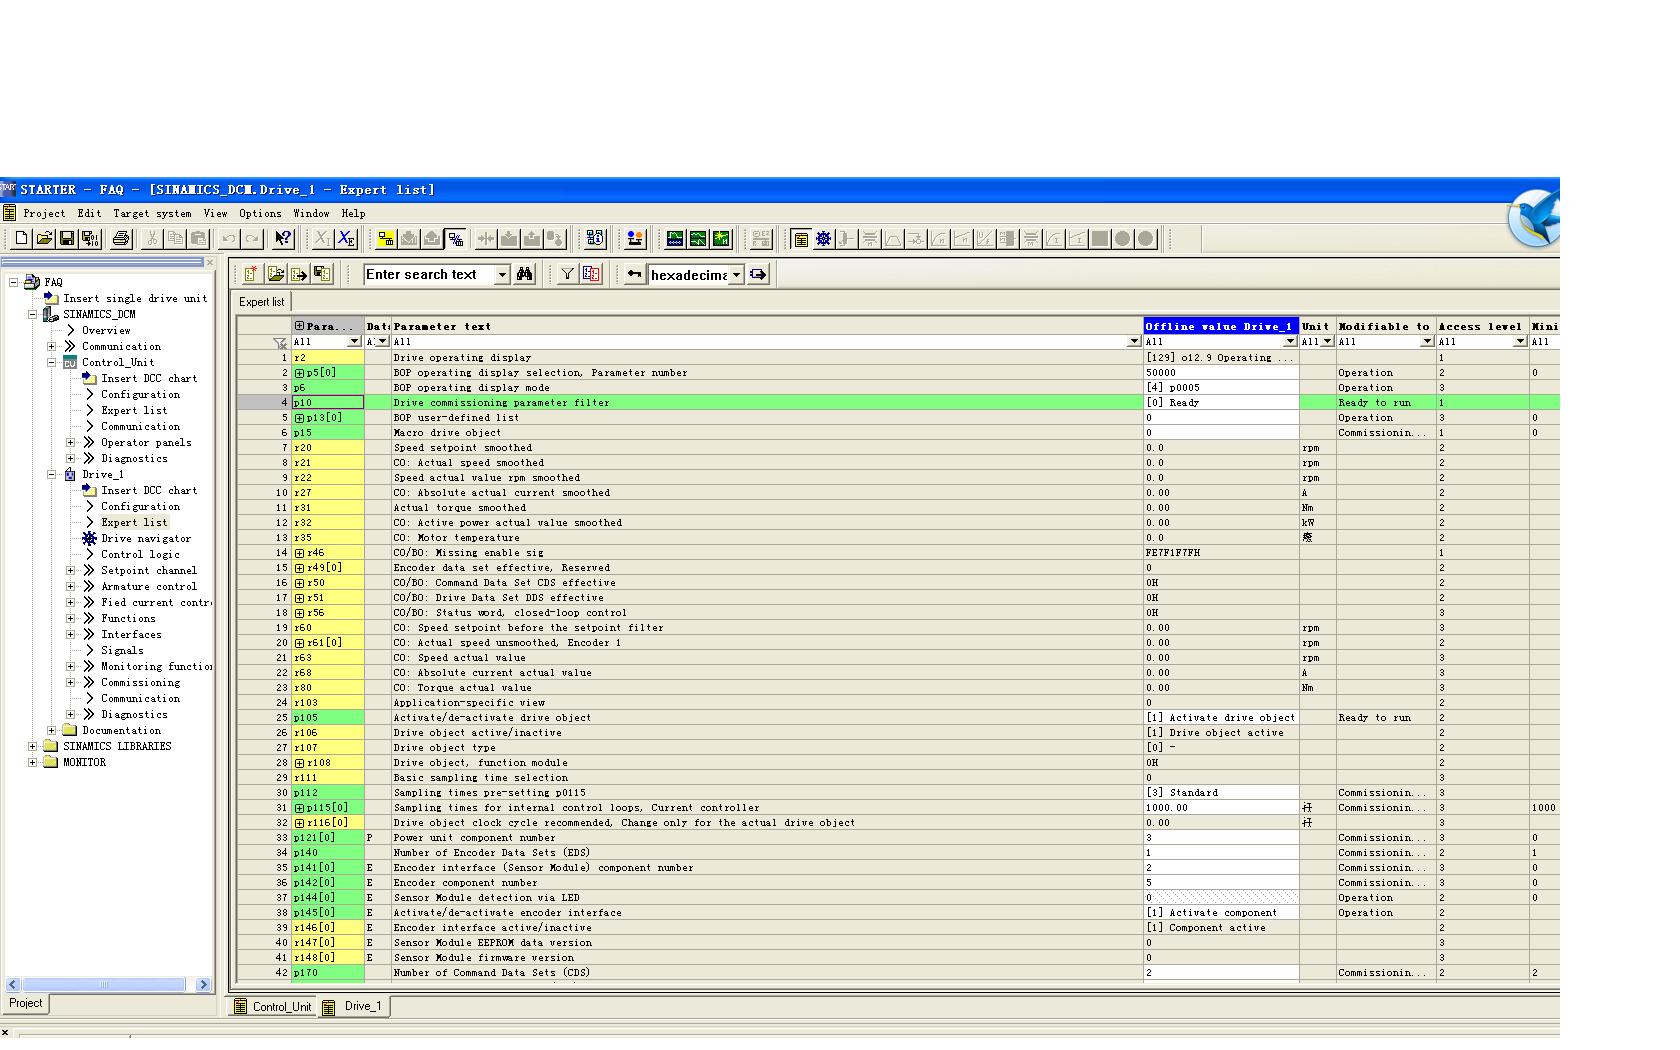Click the open parameter list icon
Screen dimensions: 1680x1050
[x=275, y=274]
